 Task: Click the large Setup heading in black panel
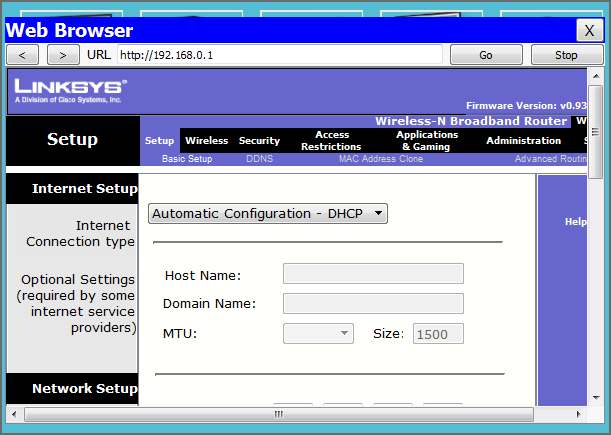click(x=72, y=140)
